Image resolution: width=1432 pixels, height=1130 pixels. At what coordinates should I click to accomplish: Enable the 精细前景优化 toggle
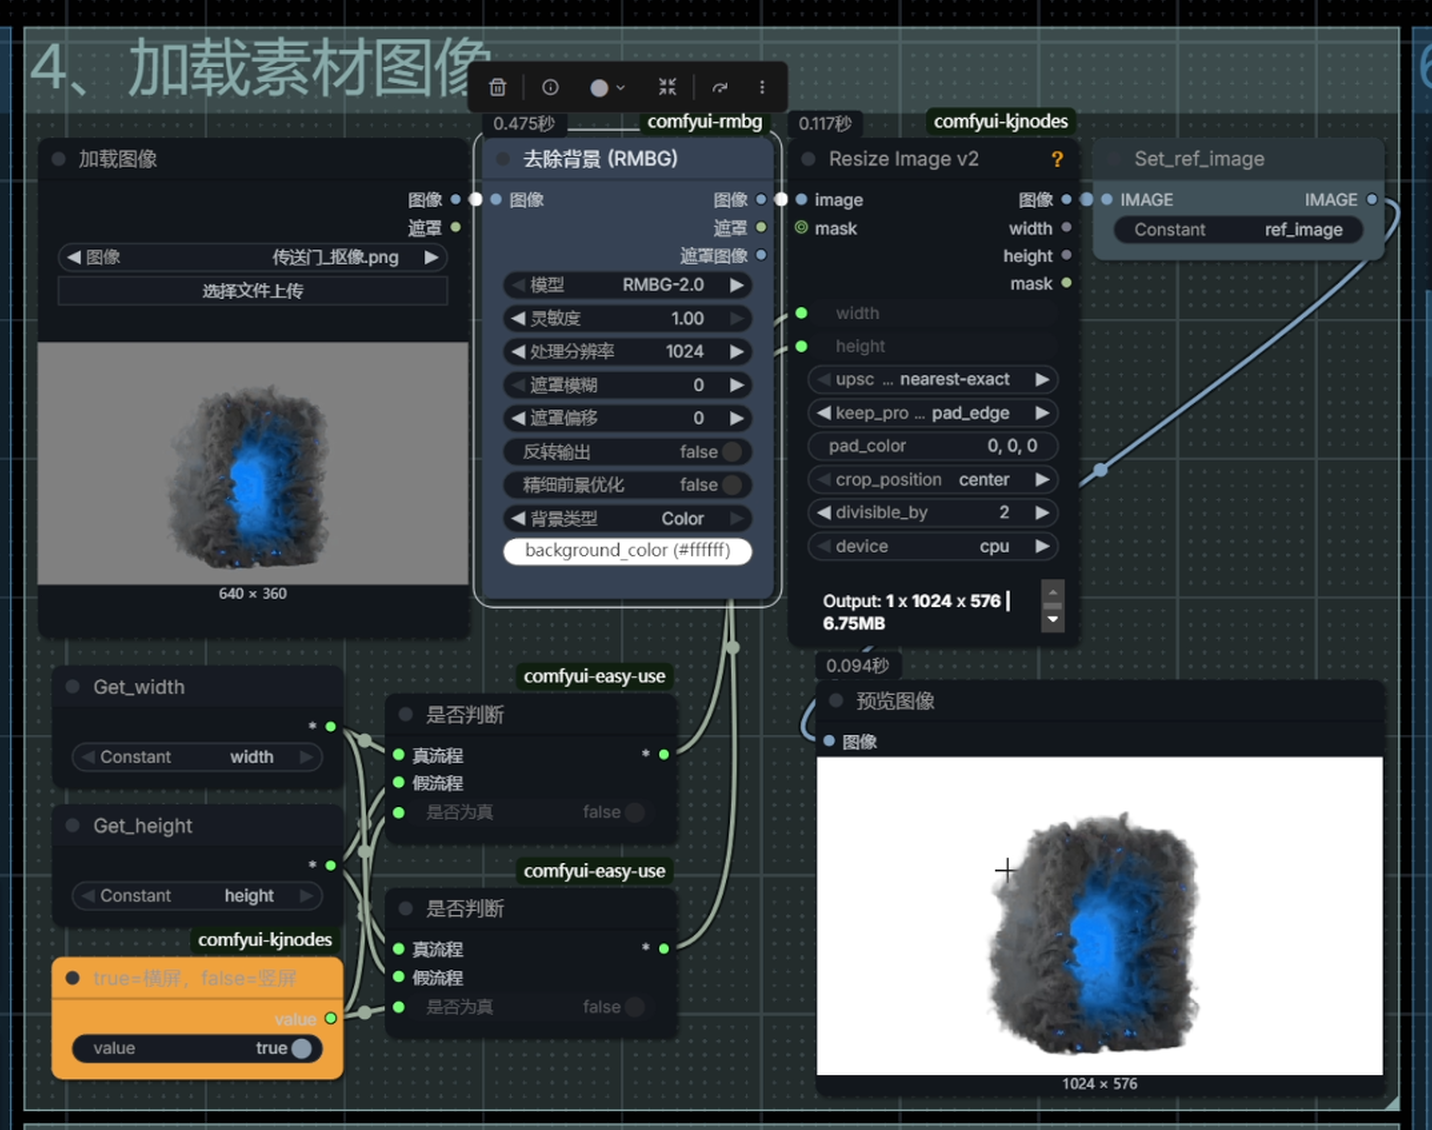pyautogui.click(x=732, y=485)
